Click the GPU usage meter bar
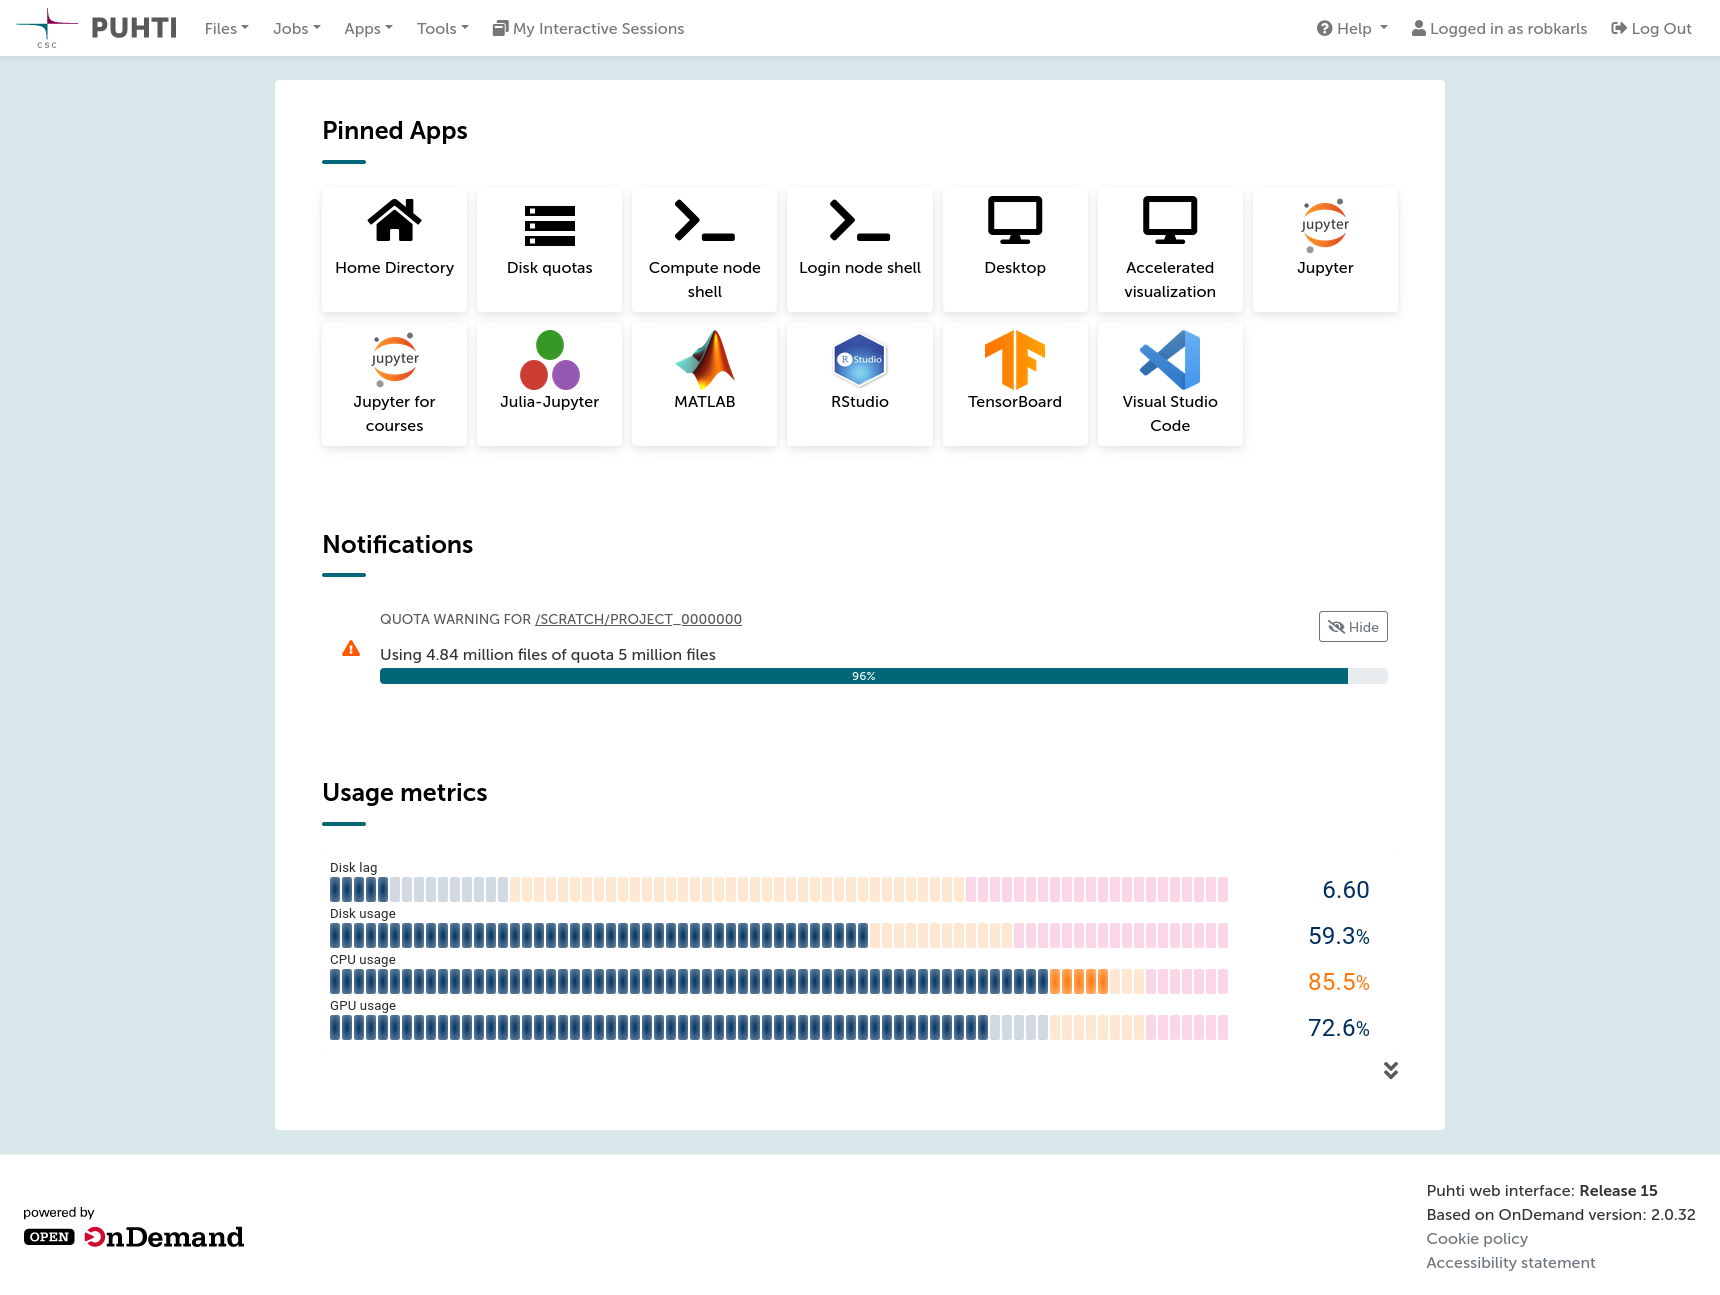This screenshot has width=1720, height=1295. click(x=779, y=1028)
